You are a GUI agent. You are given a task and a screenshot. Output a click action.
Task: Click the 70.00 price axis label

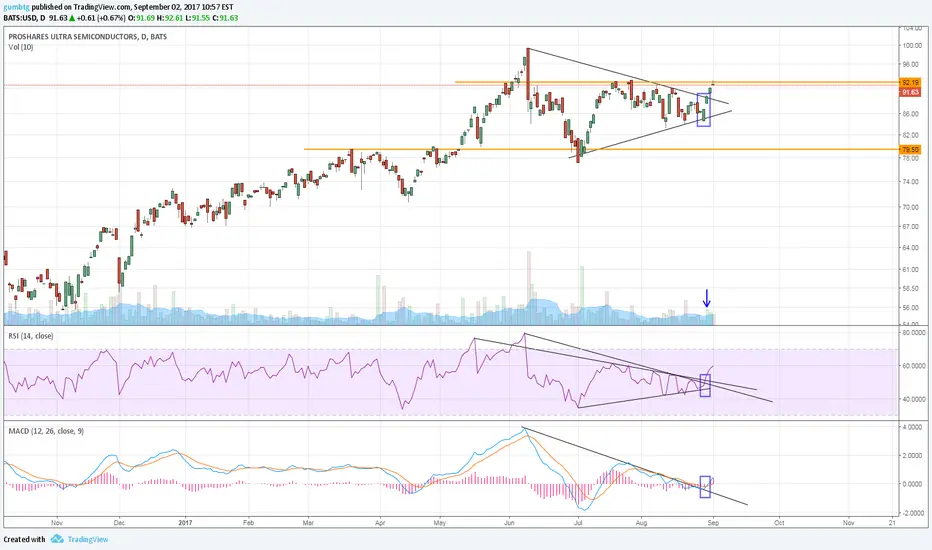click(911, 208)
